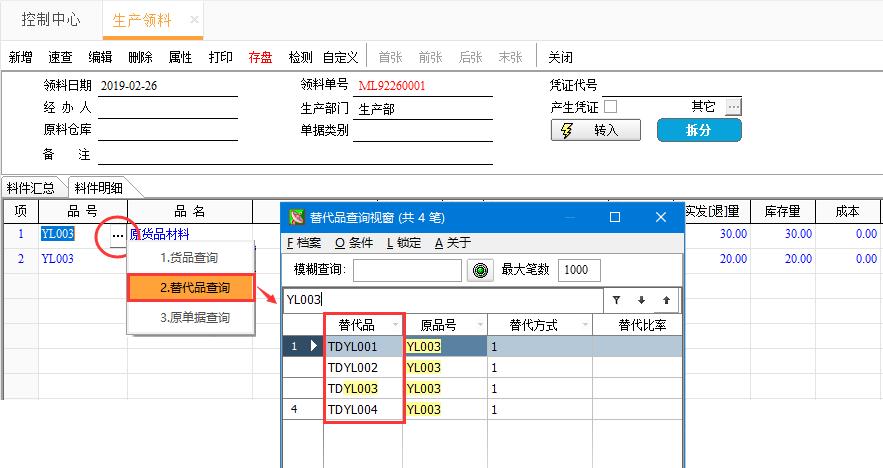Switch to the 料件汇总 tab
883x468 pixels.
click(31, 188)
